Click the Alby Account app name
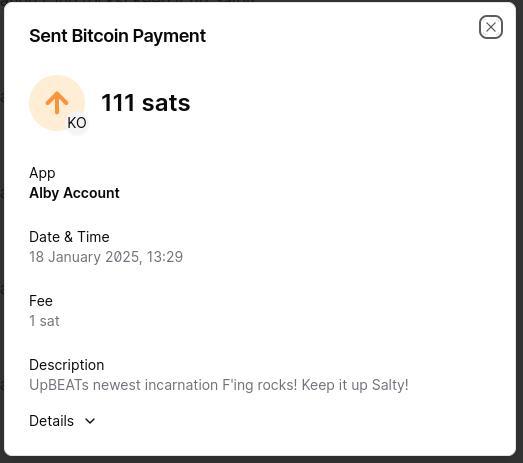523x463 pixels. click(x=74, y=193)
